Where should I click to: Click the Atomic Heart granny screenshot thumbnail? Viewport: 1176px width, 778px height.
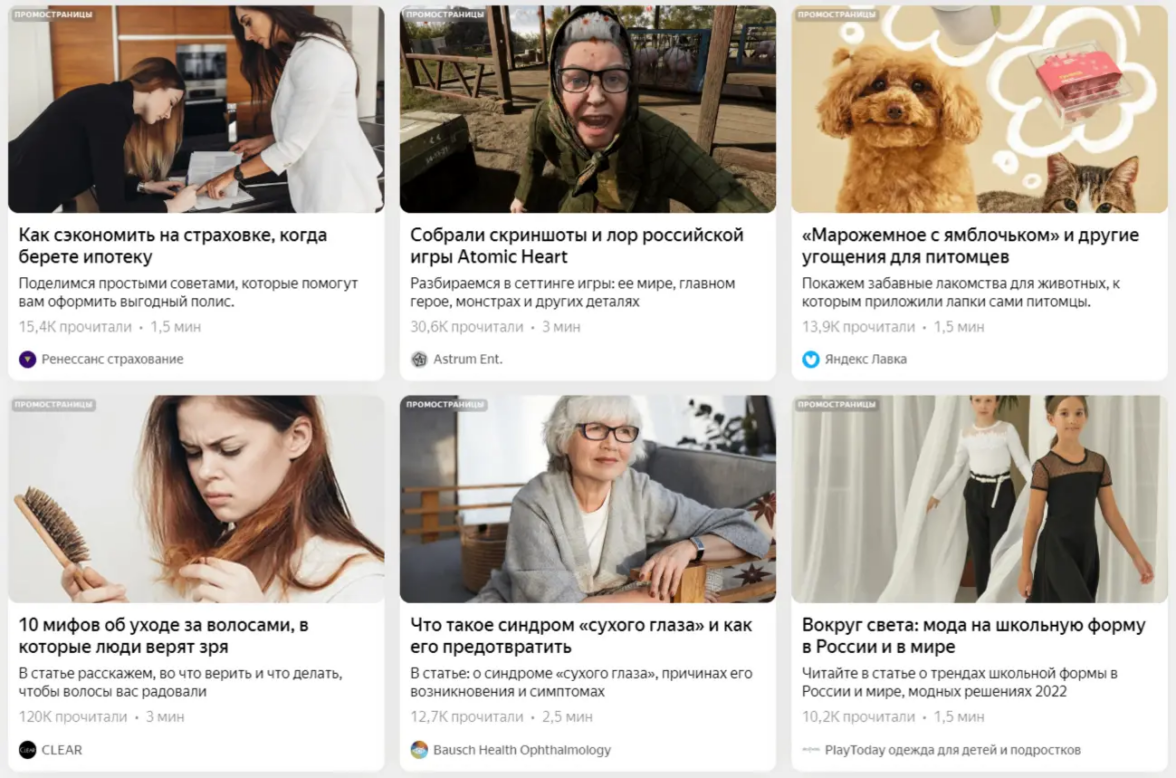click(x=588, y=110)
